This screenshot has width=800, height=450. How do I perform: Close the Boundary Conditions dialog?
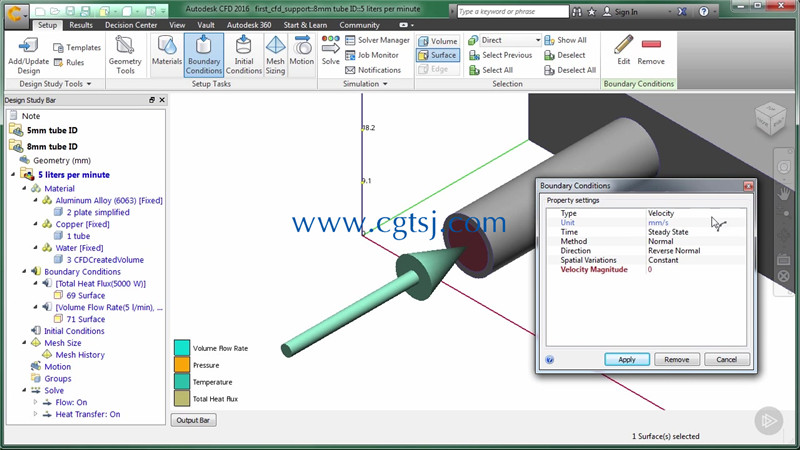748,186
